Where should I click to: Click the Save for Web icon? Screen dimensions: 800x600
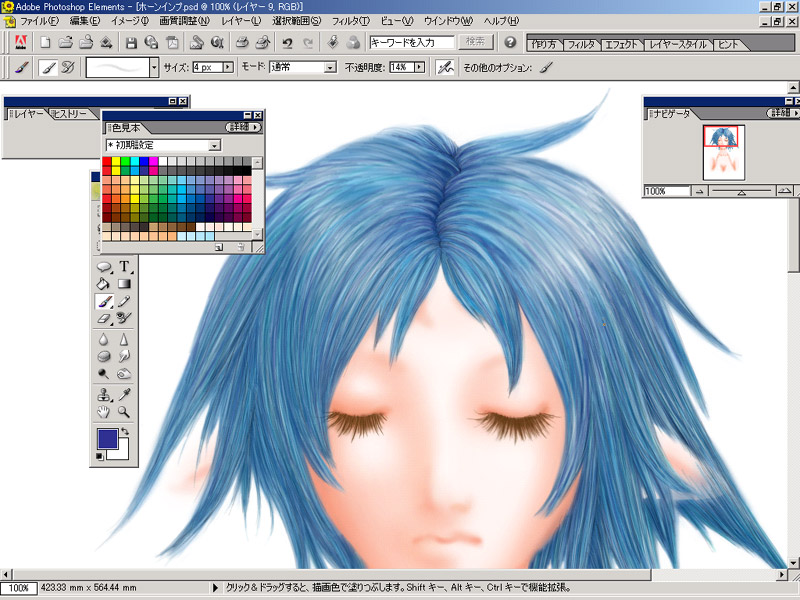pos(152,42)
